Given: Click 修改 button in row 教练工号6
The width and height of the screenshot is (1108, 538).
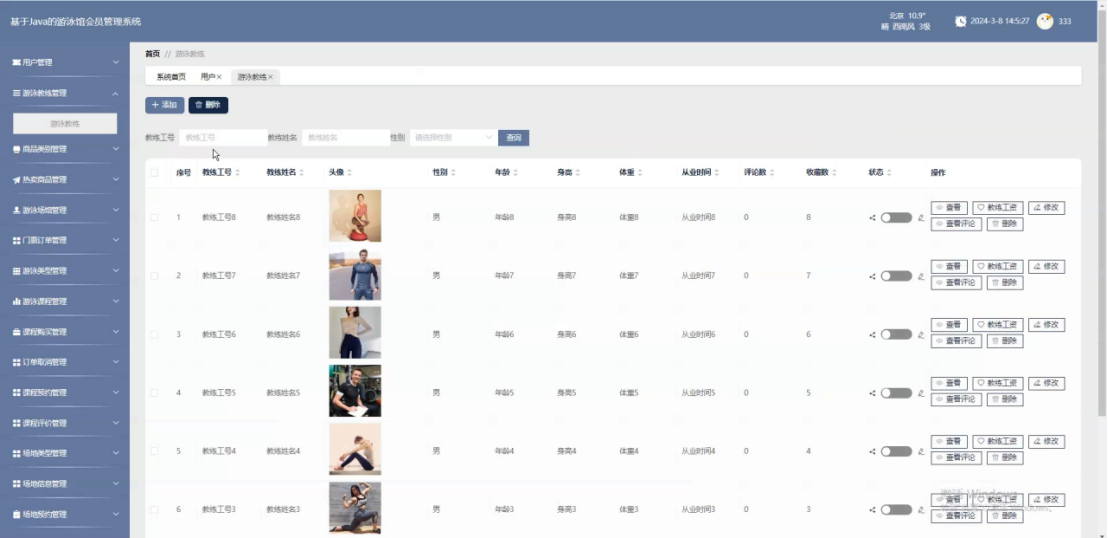Looking at the screenshot, I should tap(1047, 325).
